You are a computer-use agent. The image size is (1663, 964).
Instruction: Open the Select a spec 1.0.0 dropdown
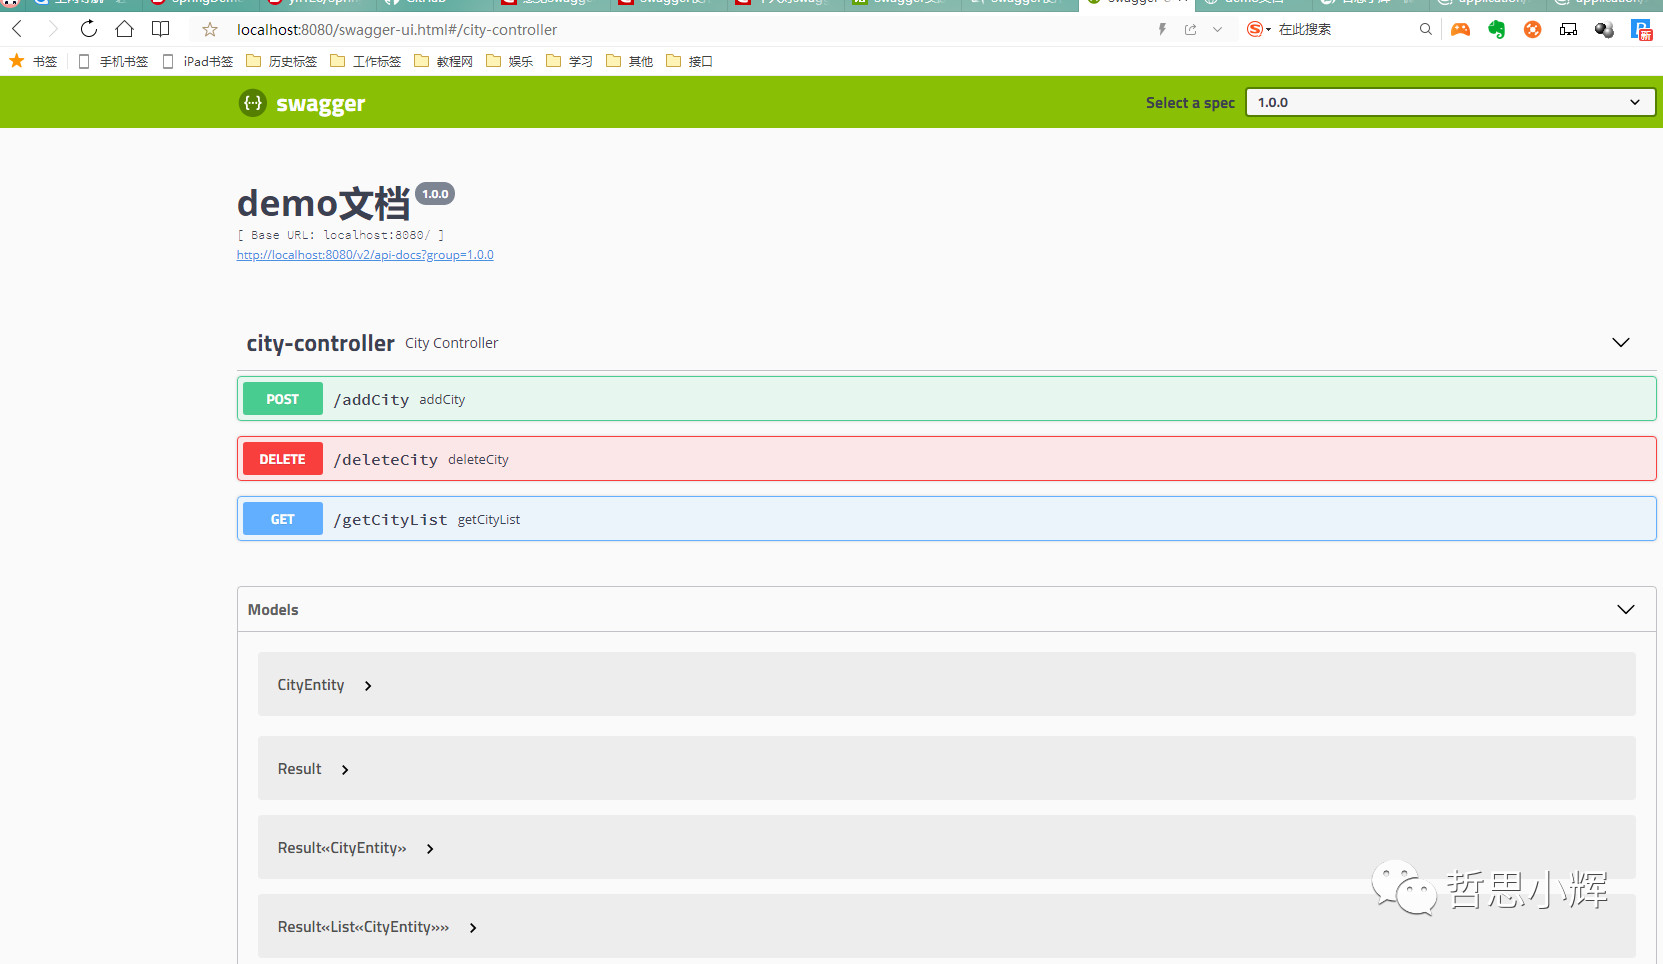tap(1450, 102)
